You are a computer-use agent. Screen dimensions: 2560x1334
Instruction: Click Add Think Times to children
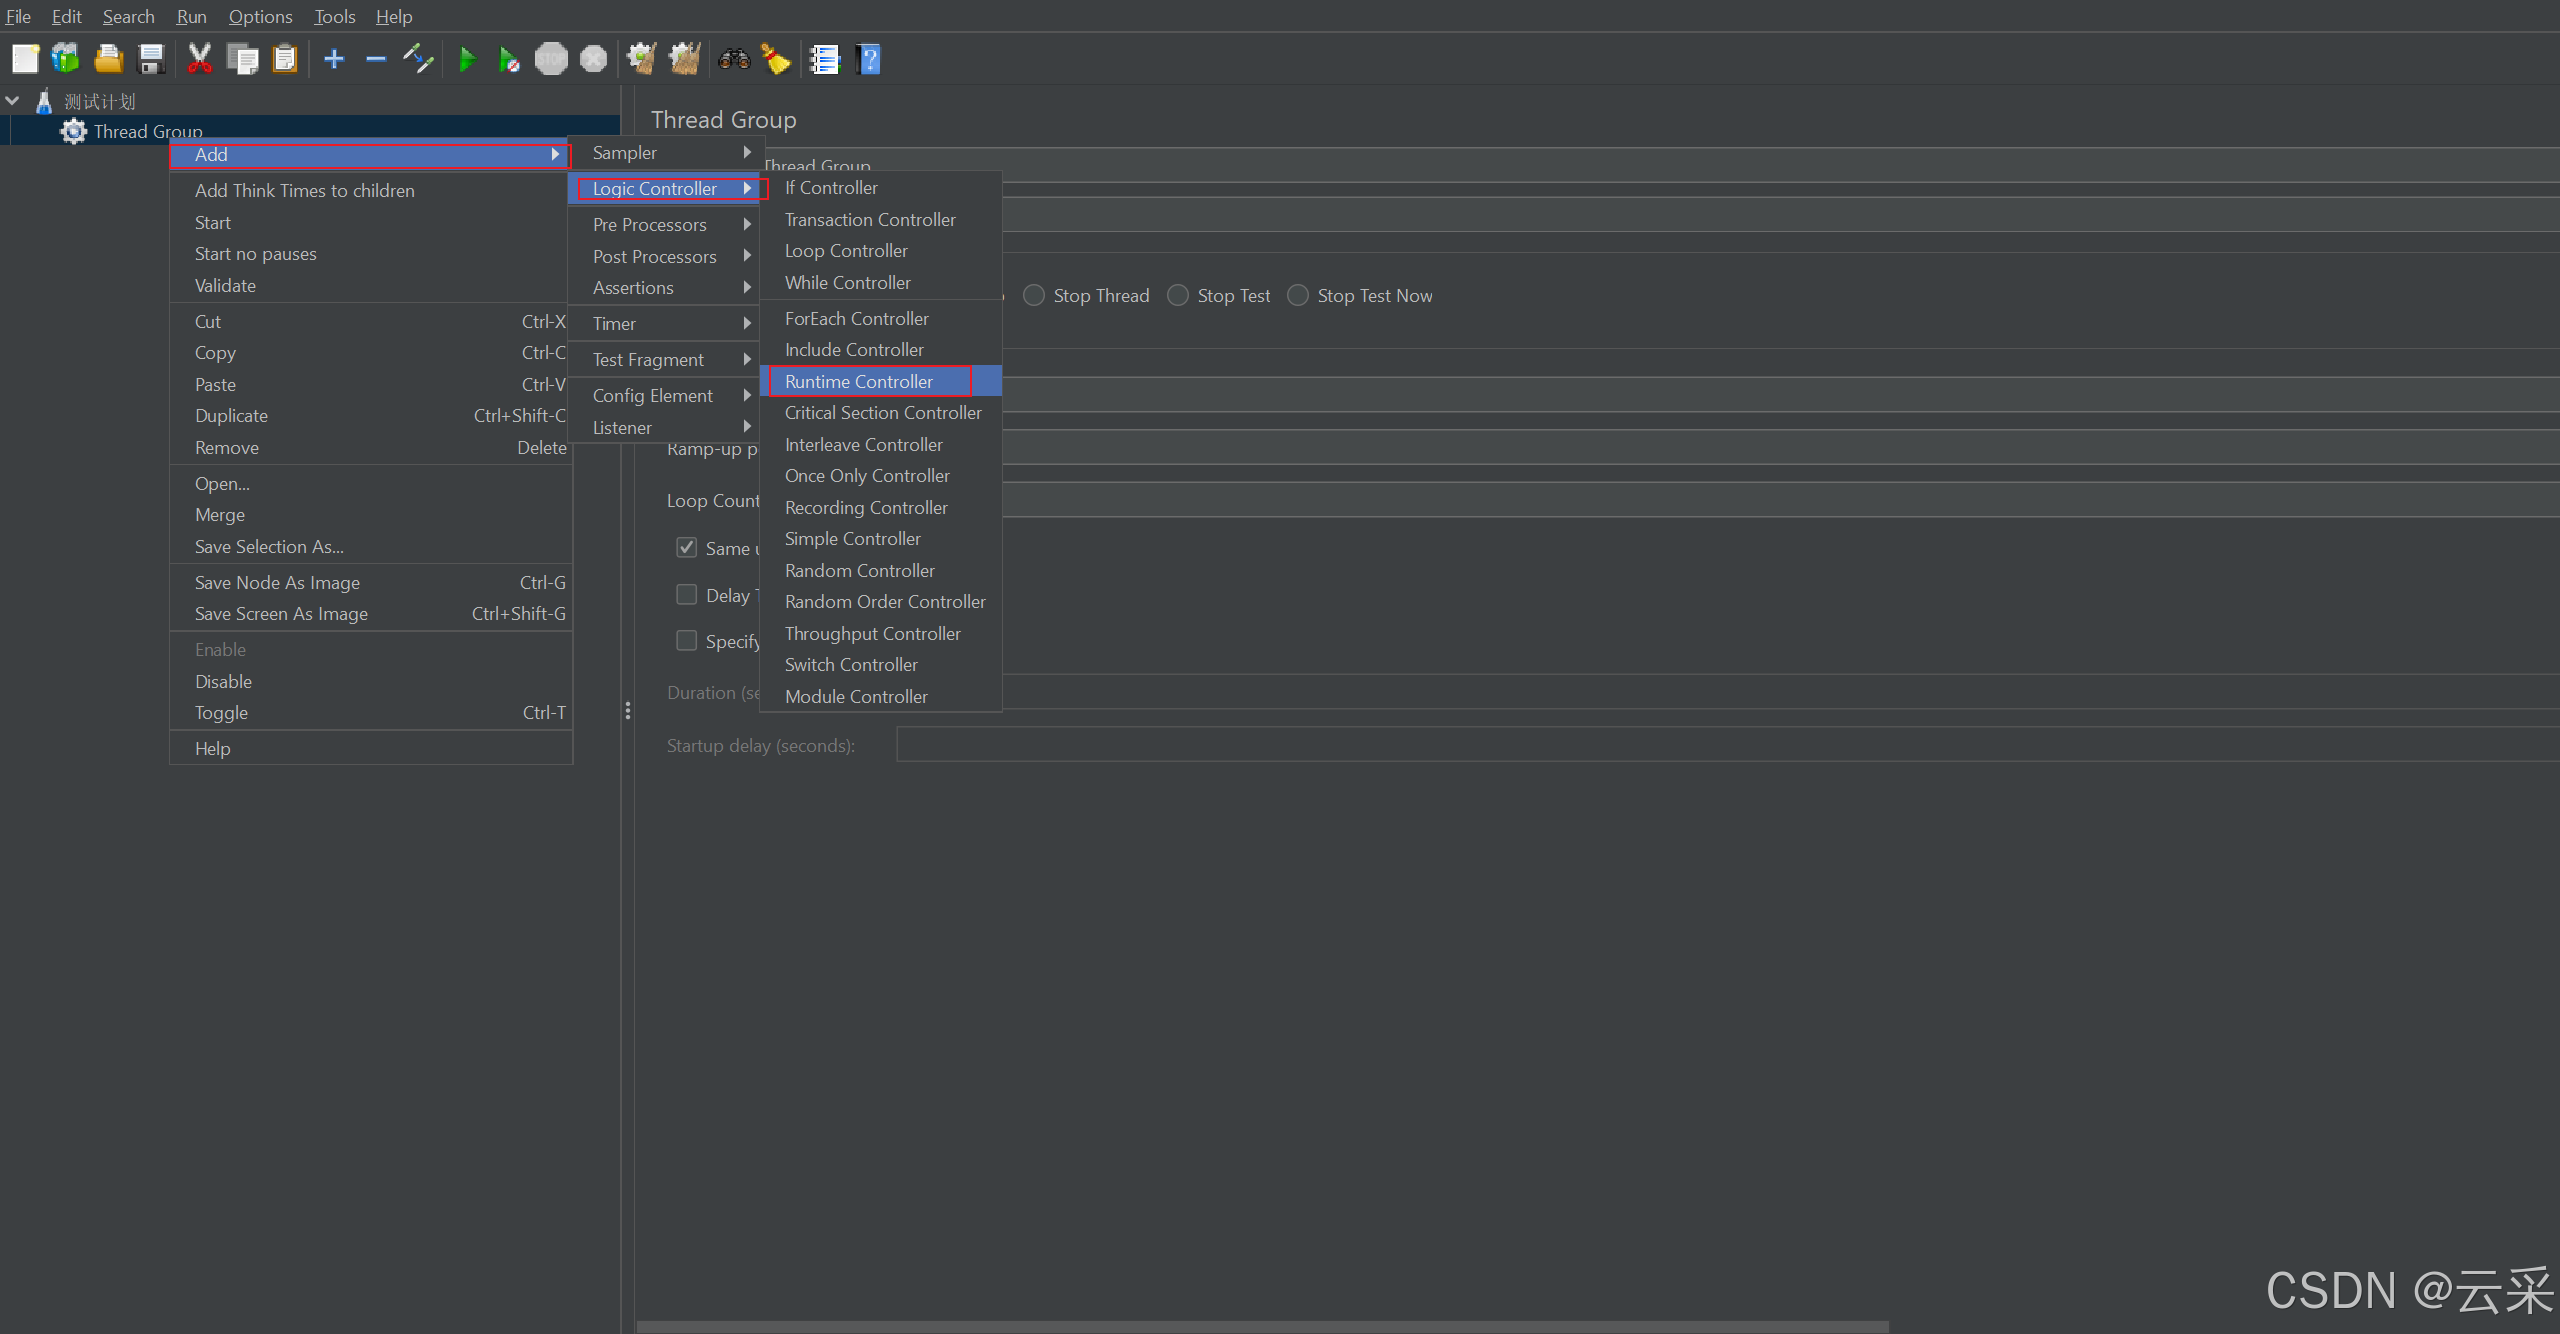point(370,190)
